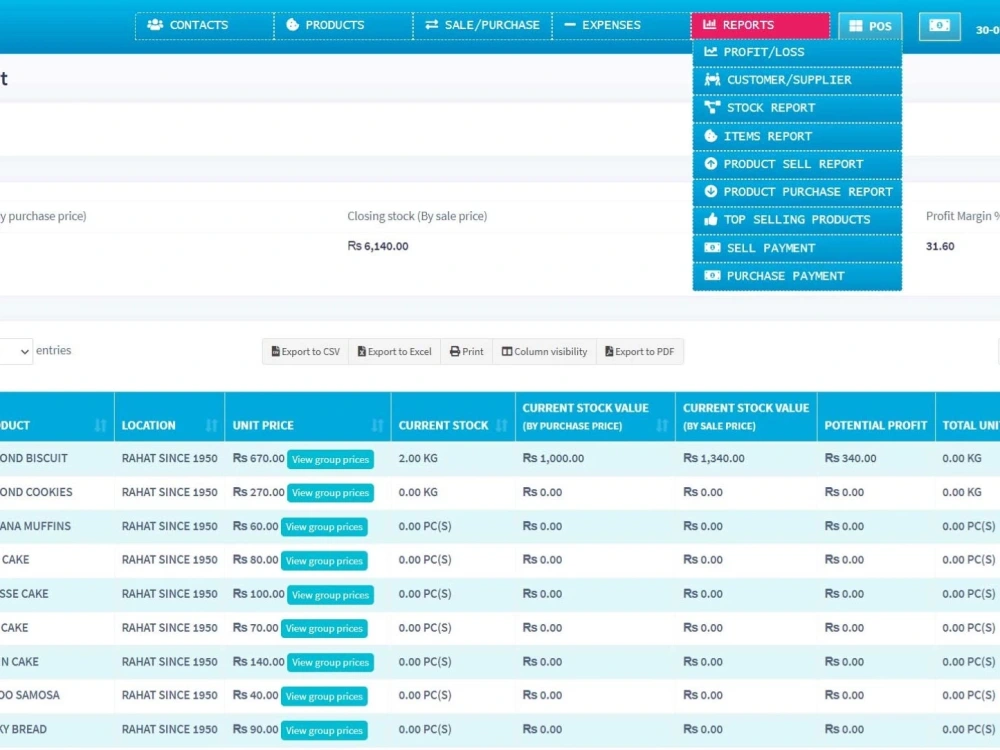
Task: Export the report to PDF
Action: tap(640, 351)
